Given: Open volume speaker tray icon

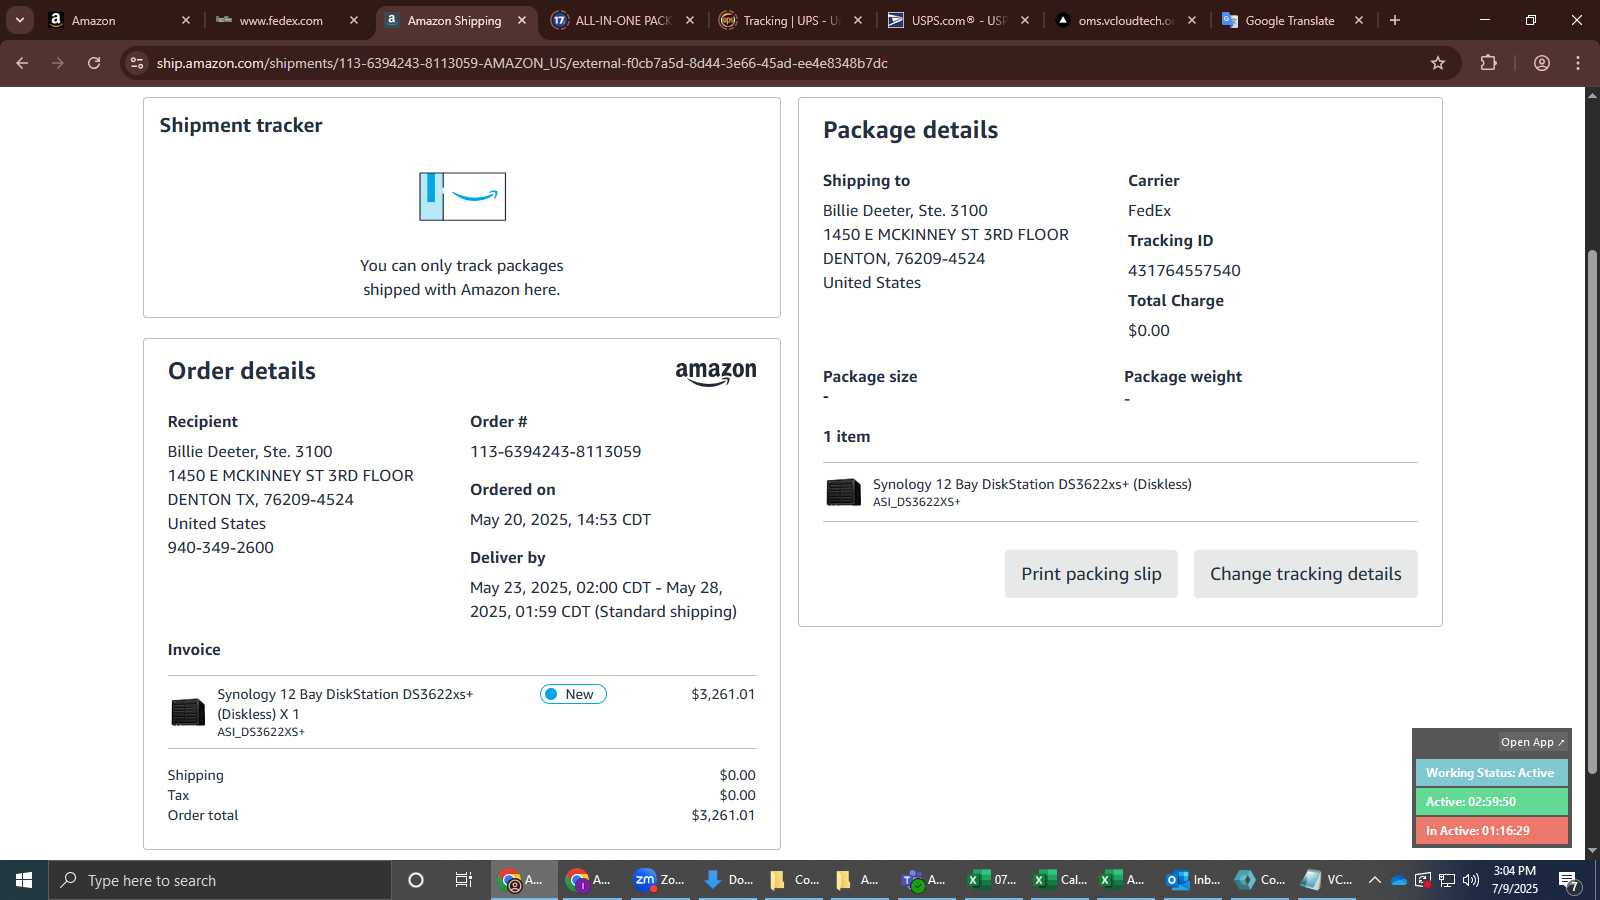Looking at the screenshot, I should point(1471,880).
